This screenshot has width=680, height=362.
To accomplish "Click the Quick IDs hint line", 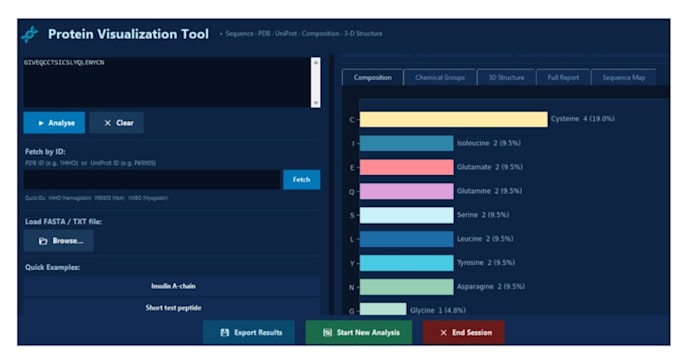I will pyautogui.click(x=96, y=198).
